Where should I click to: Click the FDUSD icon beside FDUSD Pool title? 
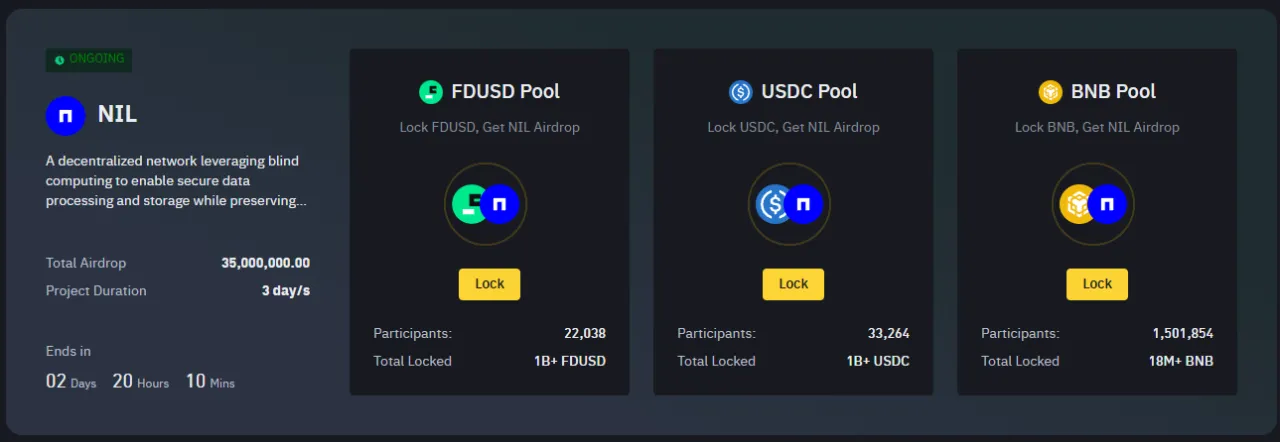430,92
